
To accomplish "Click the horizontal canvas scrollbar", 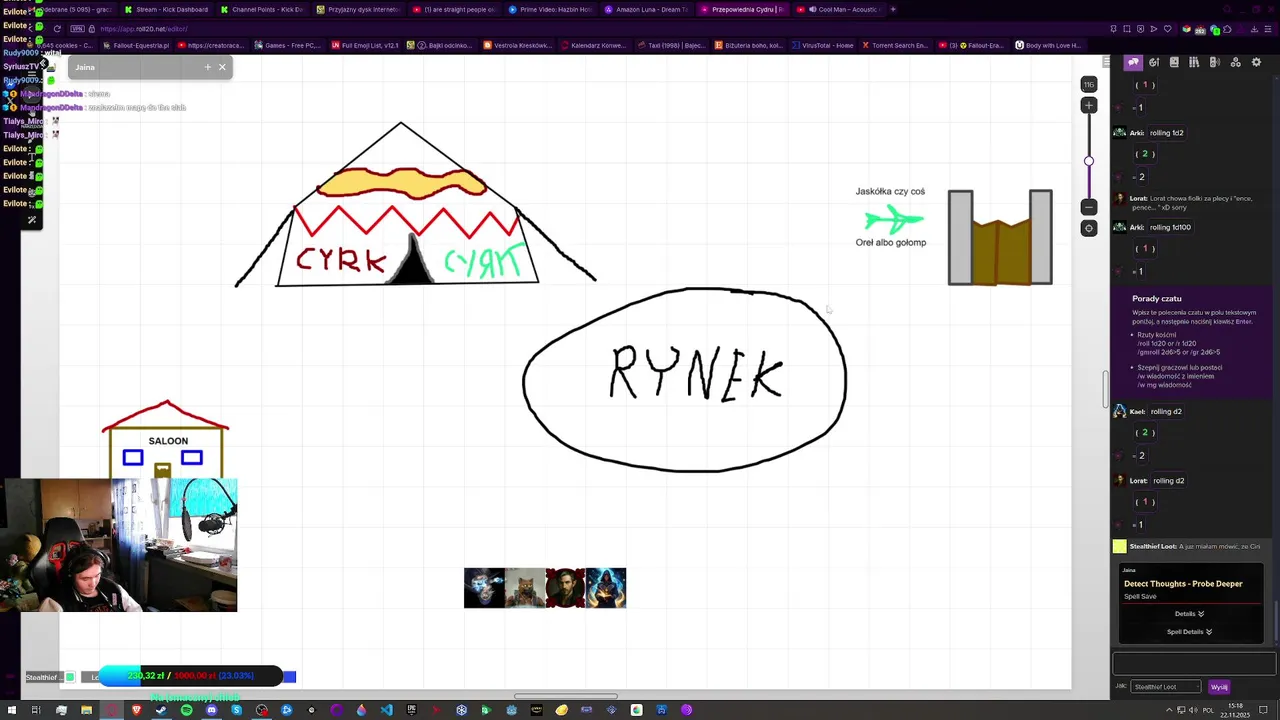I will click(565, 696).
